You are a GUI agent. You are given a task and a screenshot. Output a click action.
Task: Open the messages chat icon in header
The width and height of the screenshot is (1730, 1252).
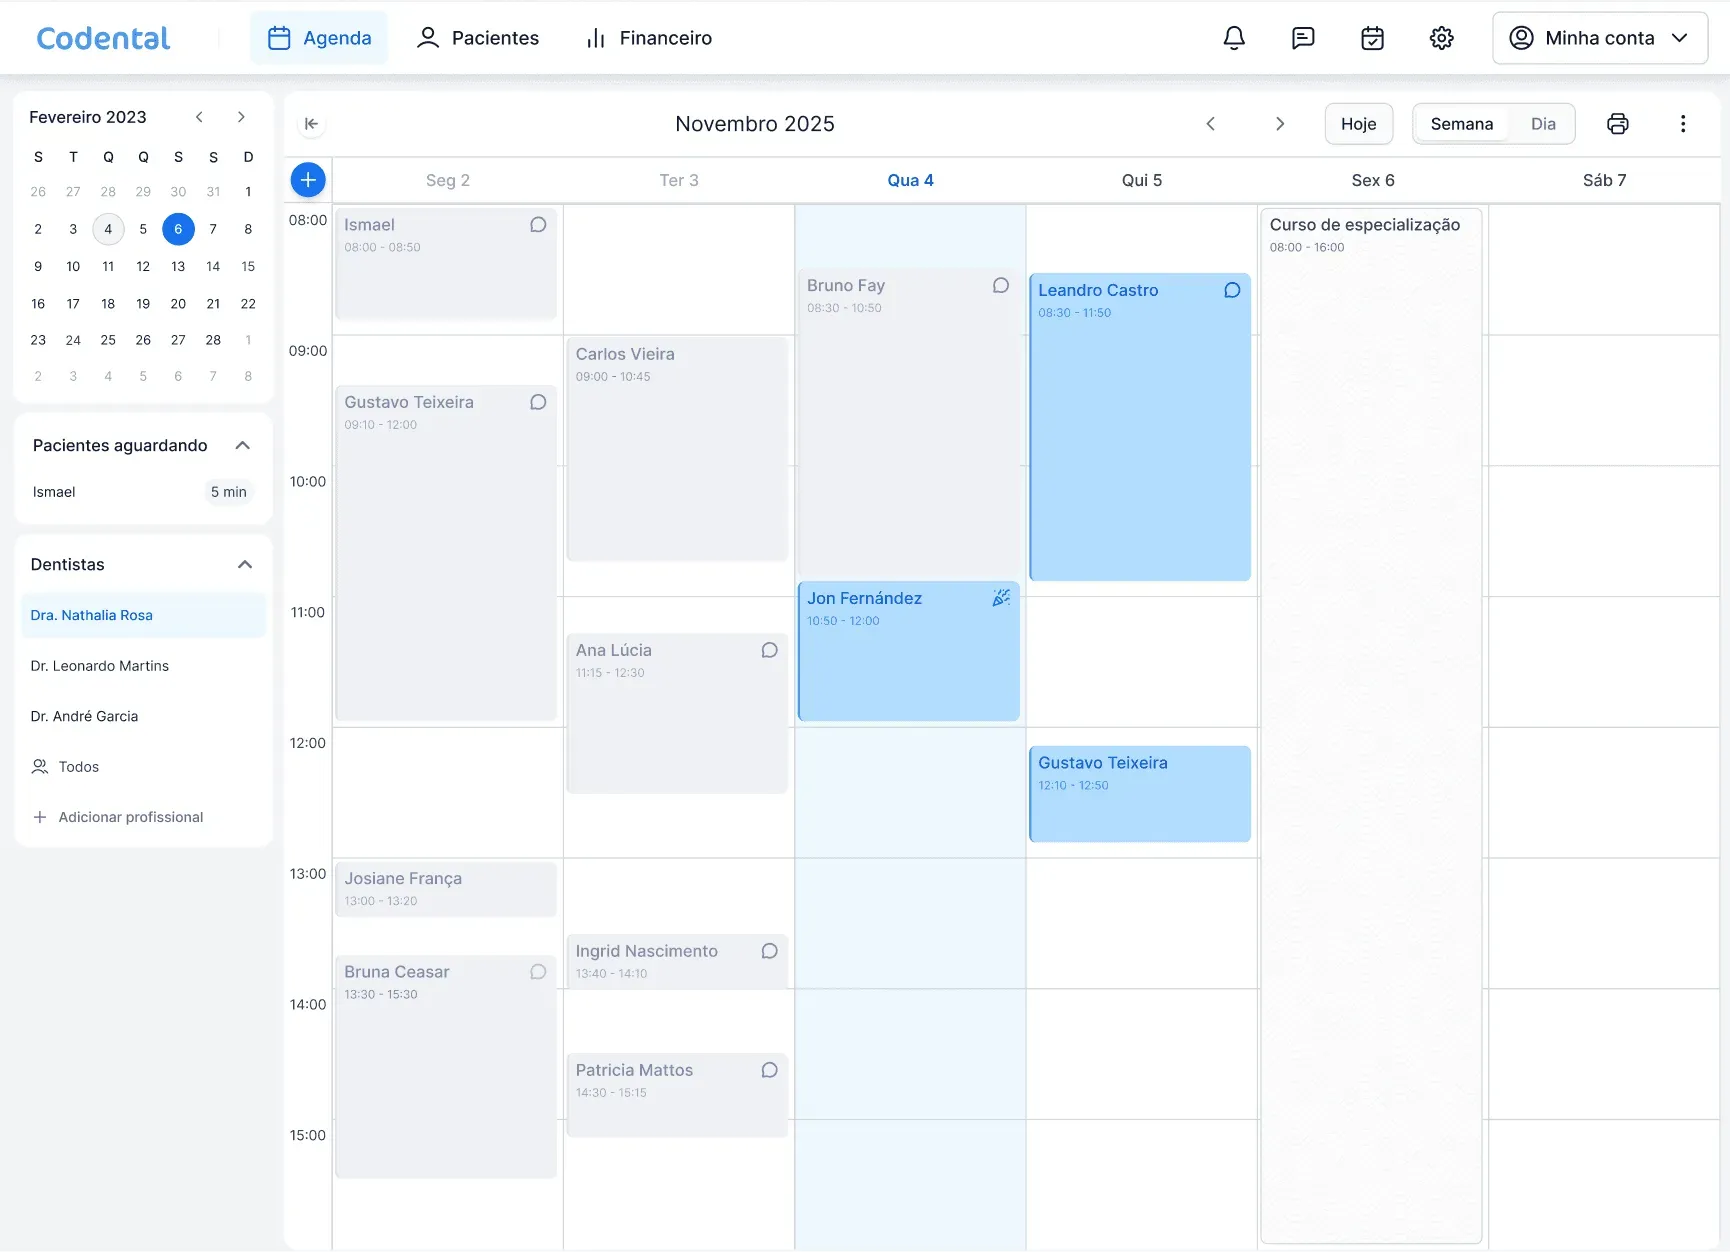(x=1303, y=38)
